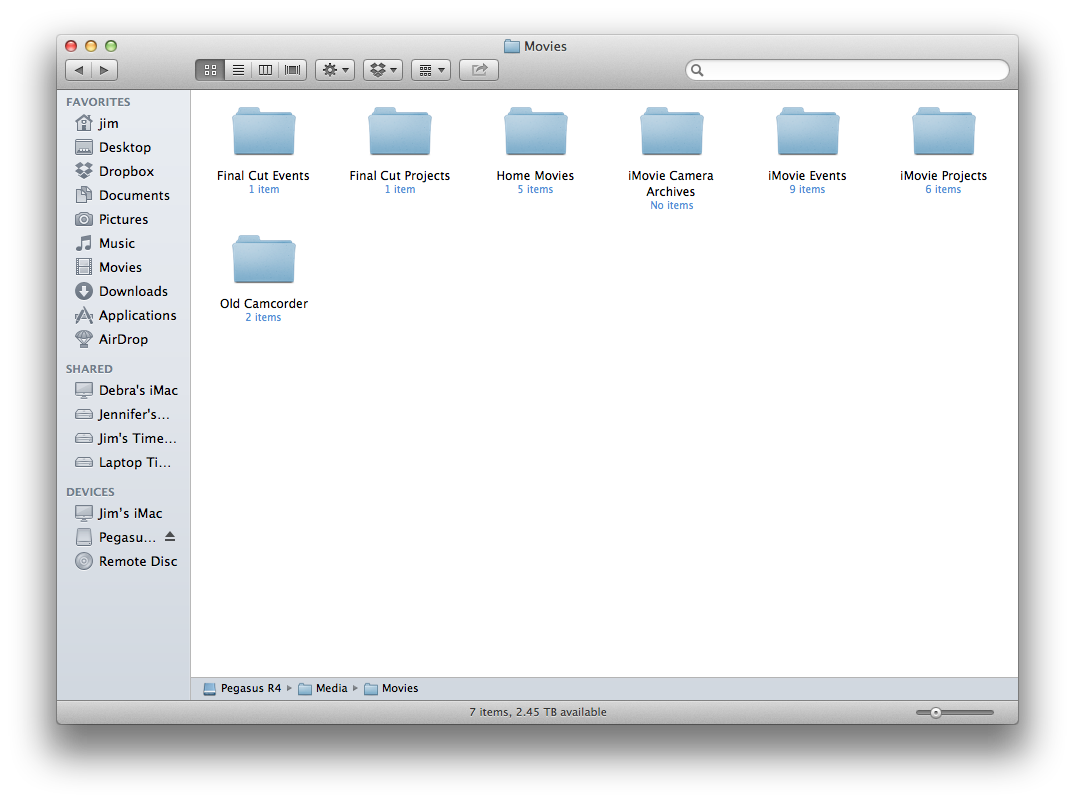1075x803 pixels.
Task: Open Downloads in the sidebar
Action: click(123, 291)
